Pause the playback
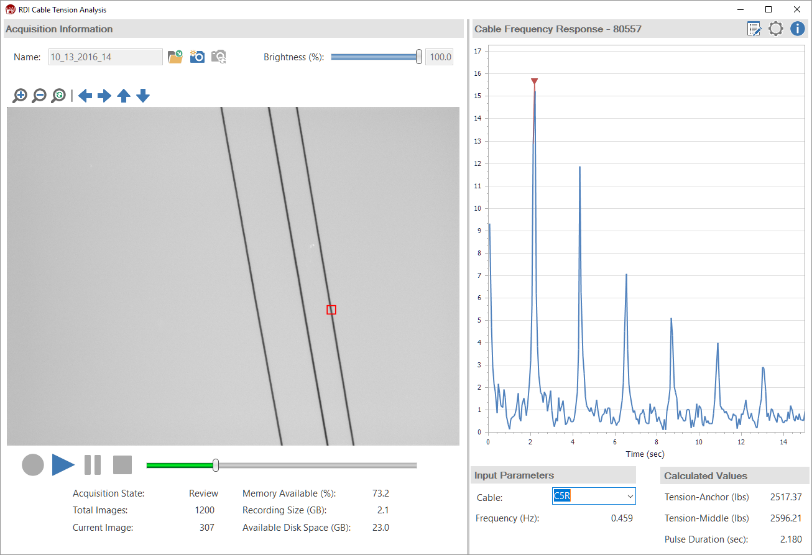812x555 pixels. [x=93, y=464]
